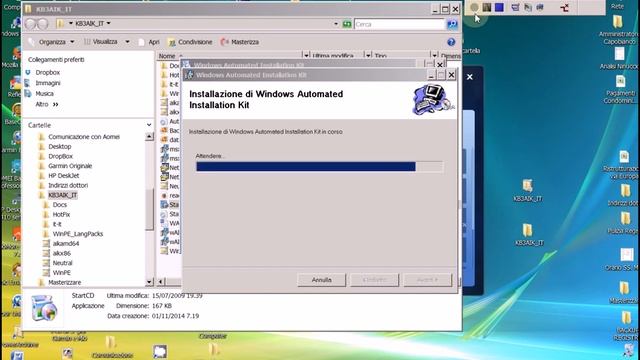Select WinPE item in tree
The height and width of the screenshot is (360, 640).
click(62, 273)
